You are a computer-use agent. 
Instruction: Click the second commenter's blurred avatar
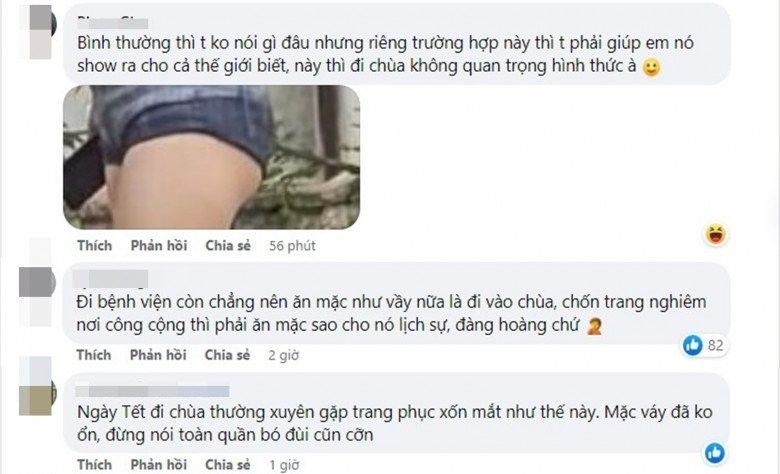(37, 296)
